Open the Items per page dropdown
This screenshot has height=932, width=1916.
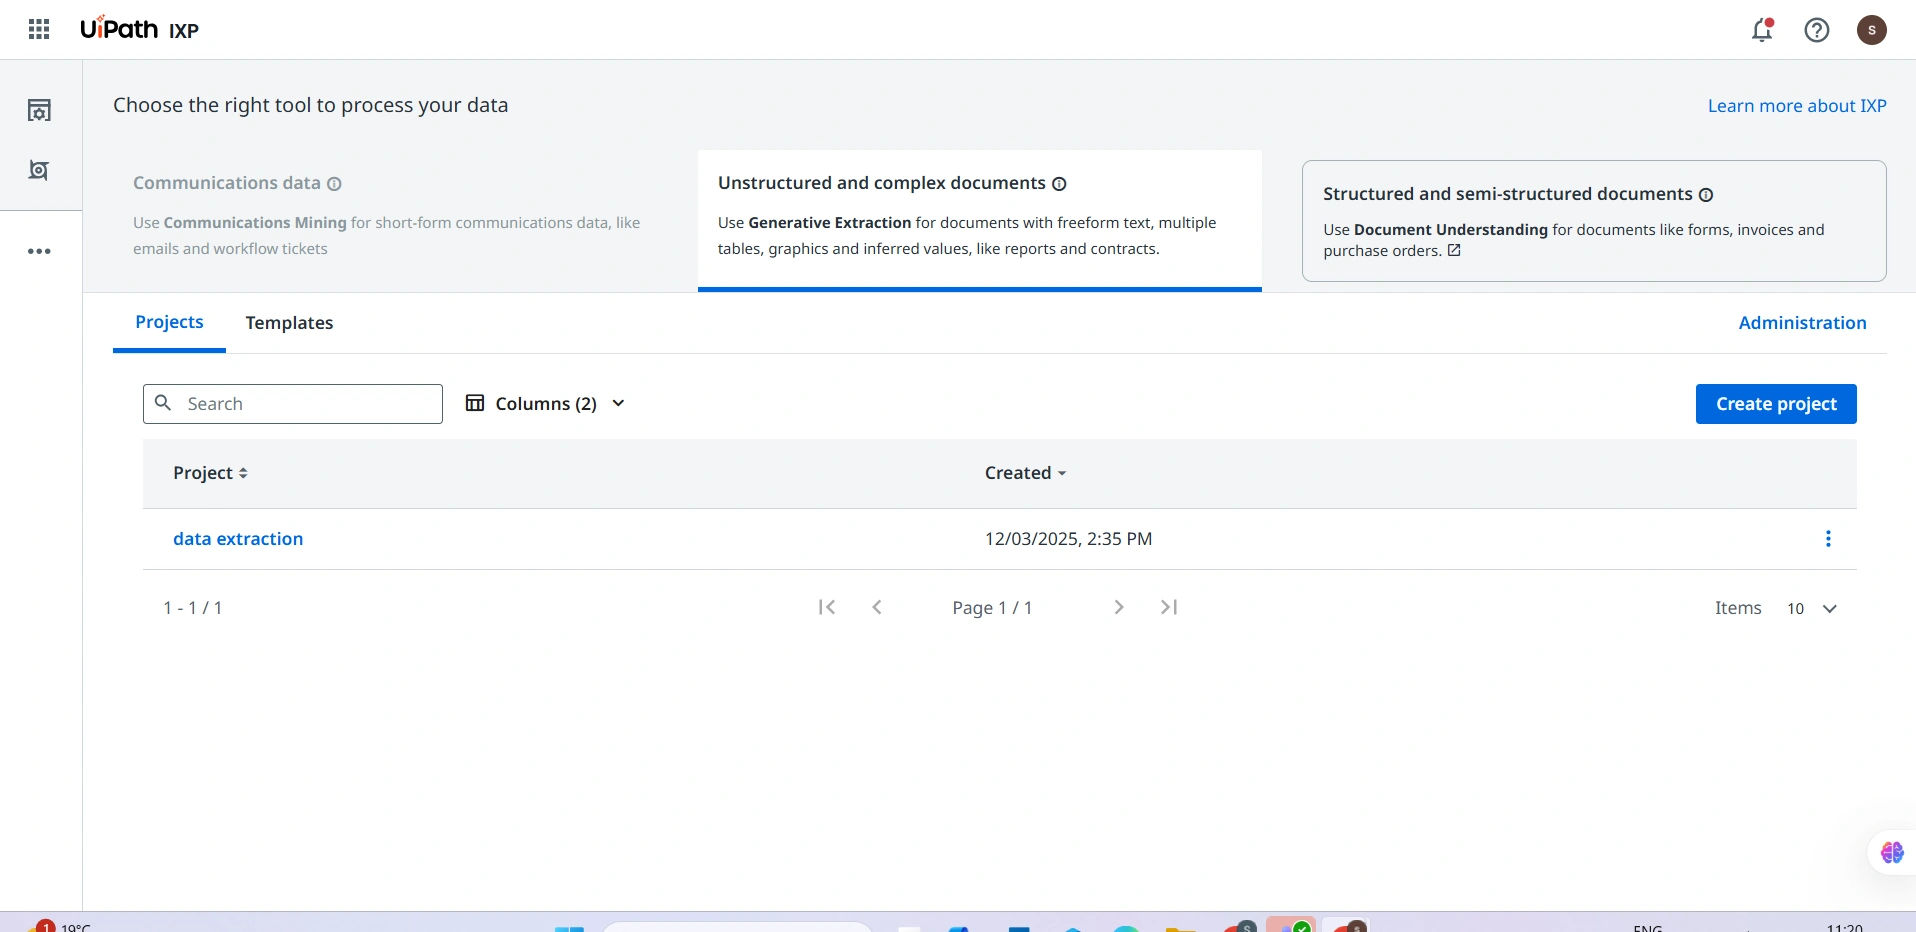1812,608
